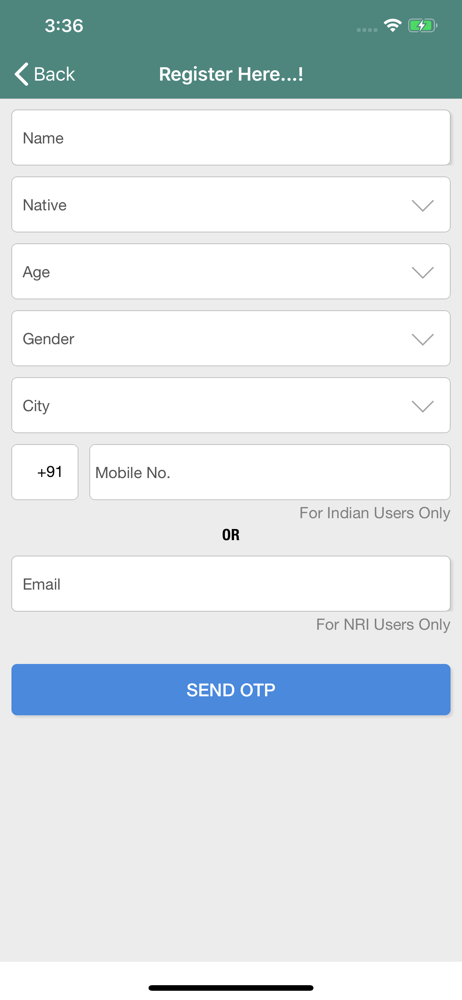Open the Native dropdown

(231, 205)
